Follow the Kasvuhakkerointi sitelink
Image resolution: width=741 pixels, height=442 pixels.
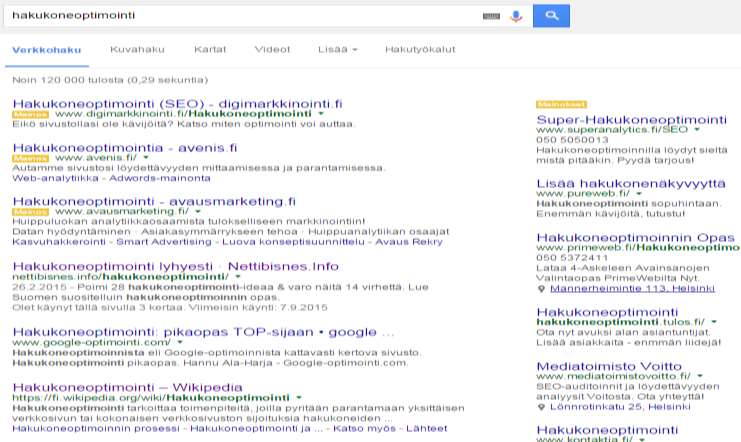[x=59, y=242]
